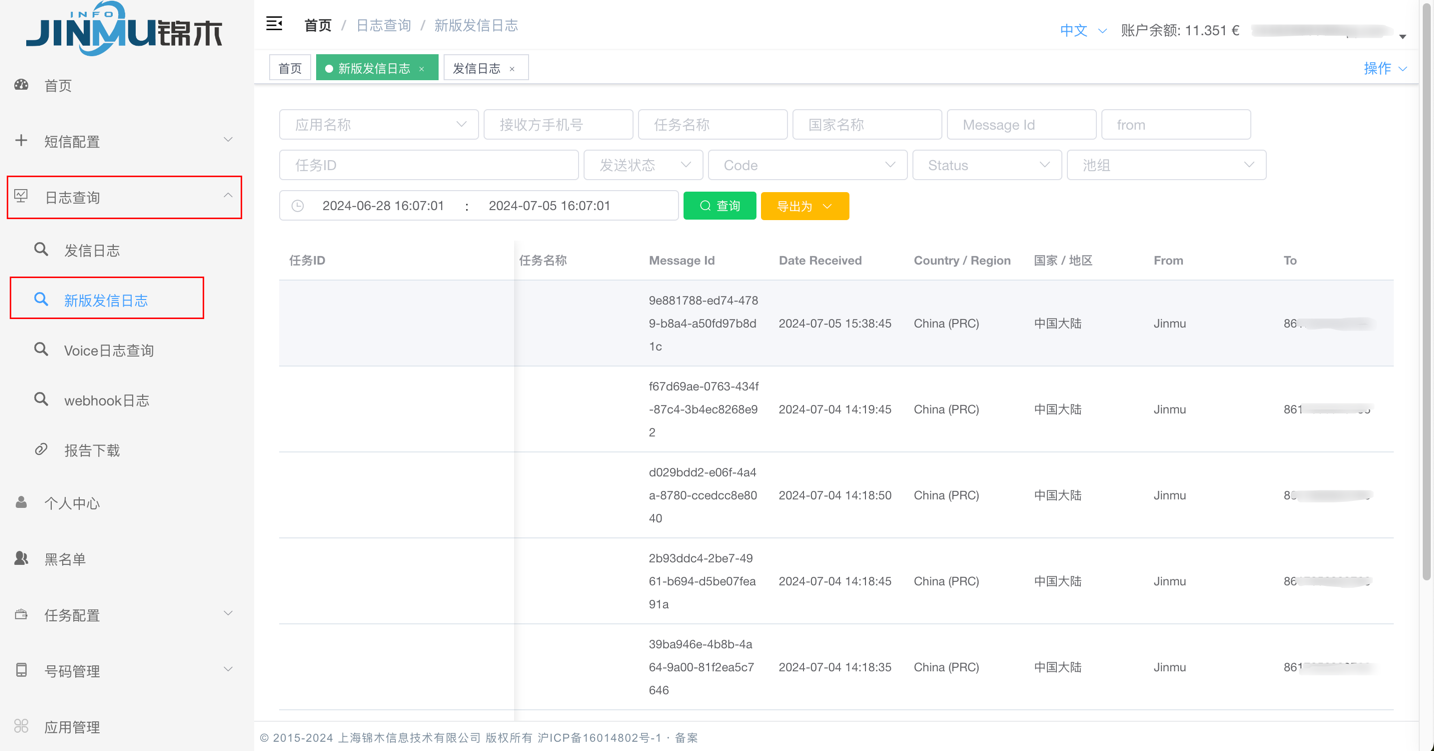Click the clock icon in date range field

click(x=298, y=206)
